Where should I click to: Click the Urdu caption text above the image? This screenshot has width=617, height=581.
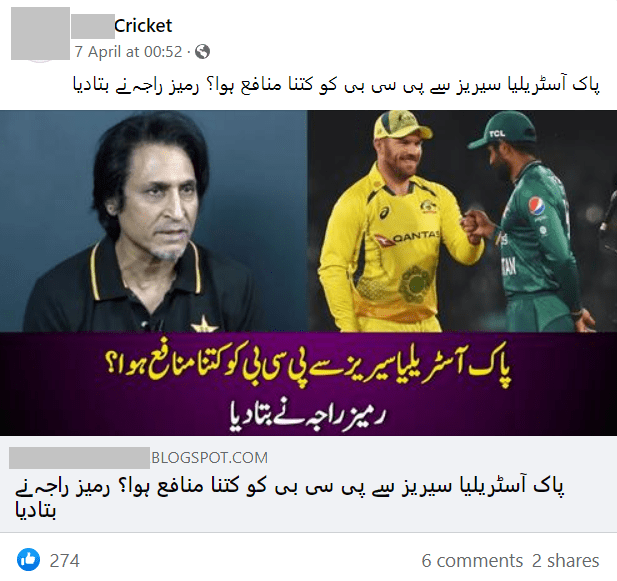click(x=336, y=85)
